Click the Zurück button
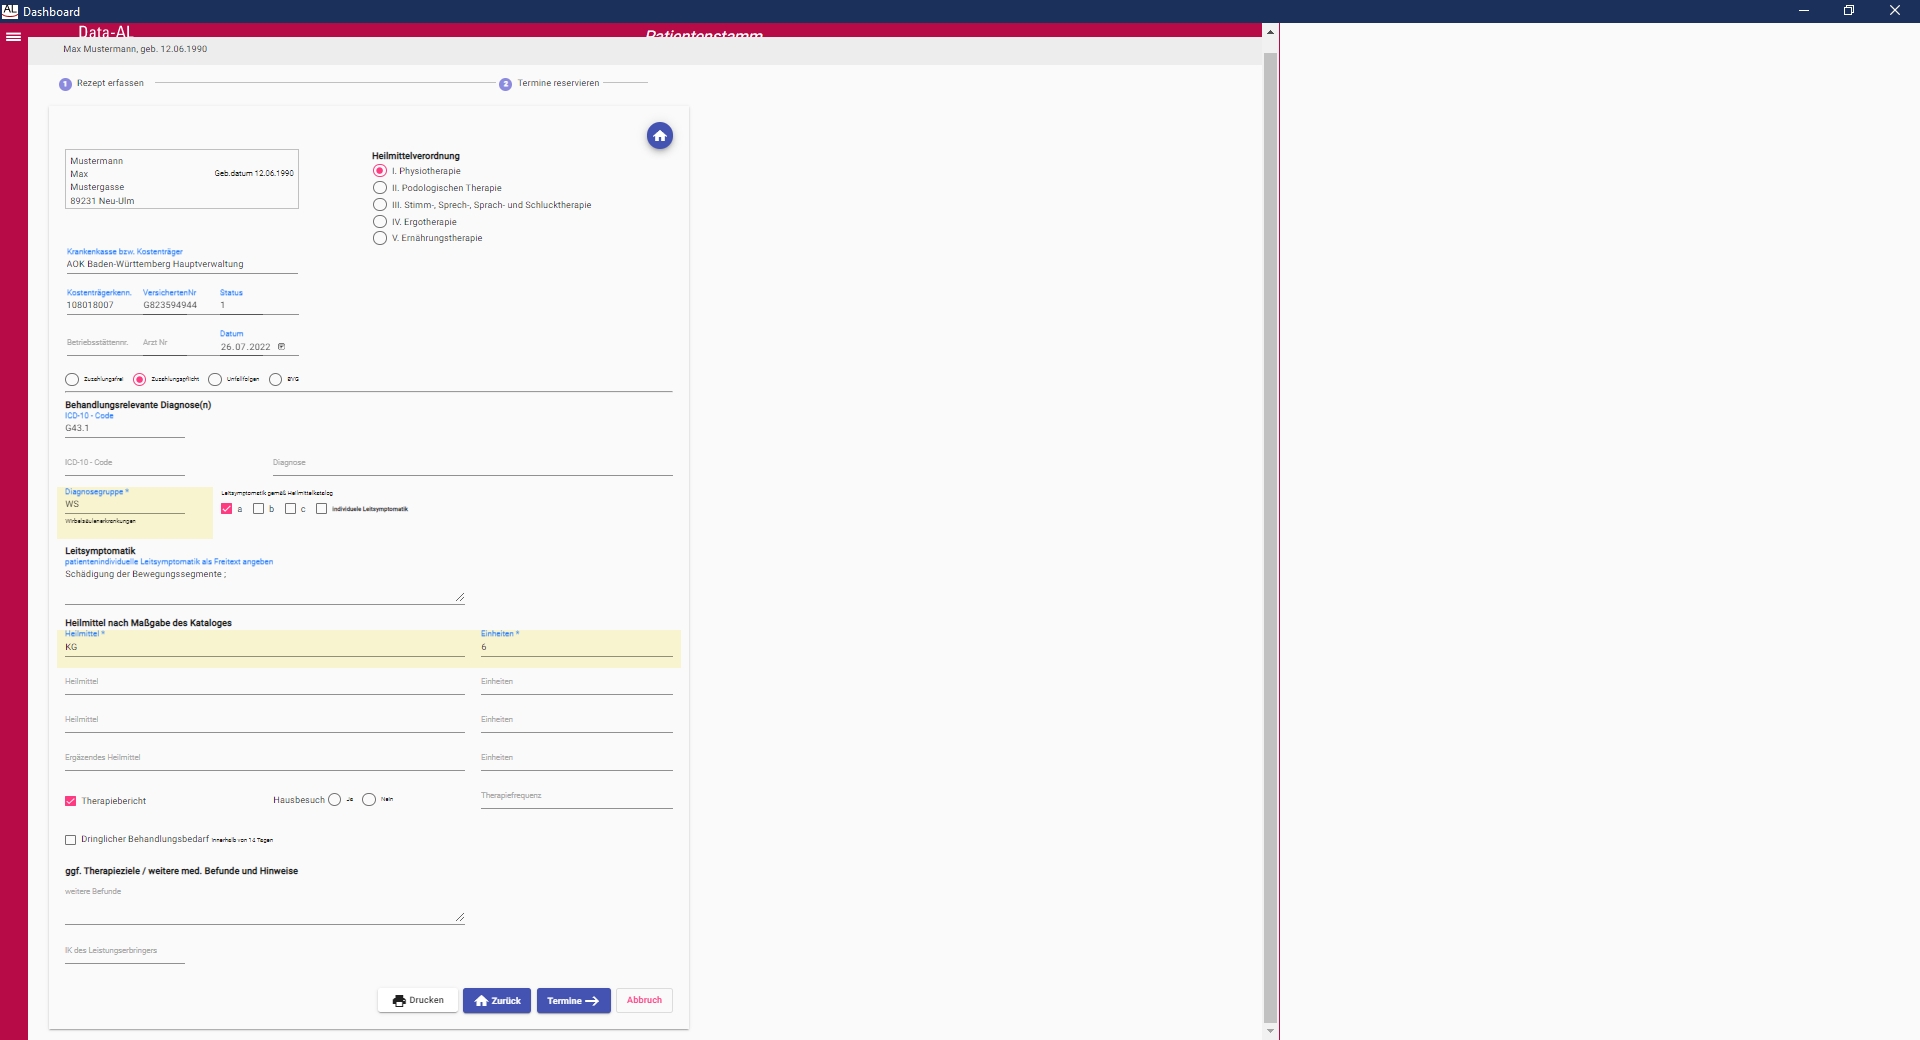This screenshot has width=1920, height=1040. pos(497,1001)
